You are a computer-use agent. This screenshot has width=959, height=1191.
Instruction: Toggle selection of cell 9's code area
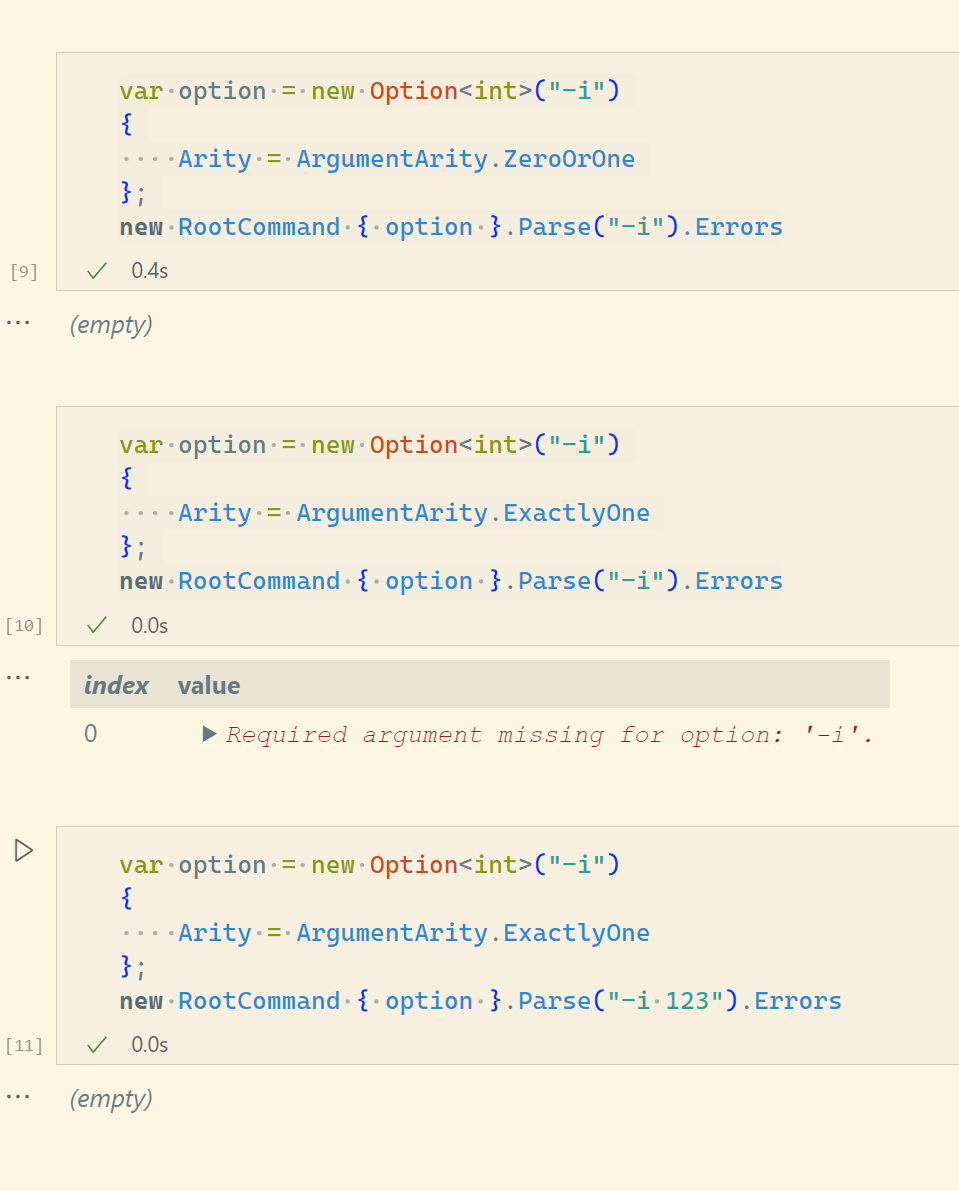[x=450, y=158]
